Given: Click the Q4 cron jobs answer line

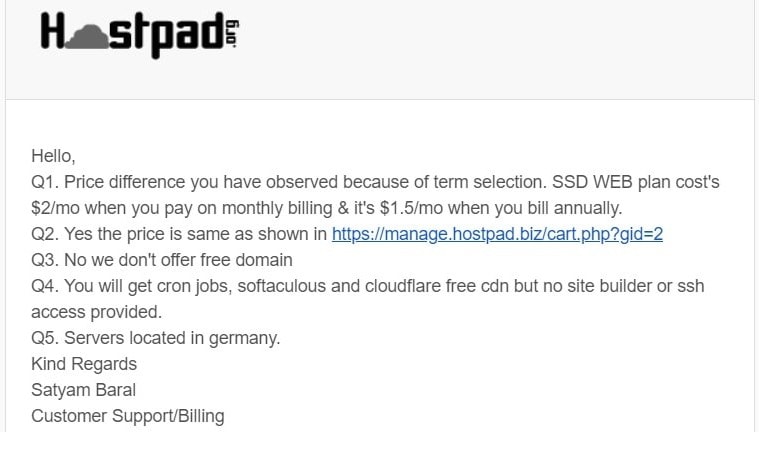Looking at the screenshot, I should point(368,287).
